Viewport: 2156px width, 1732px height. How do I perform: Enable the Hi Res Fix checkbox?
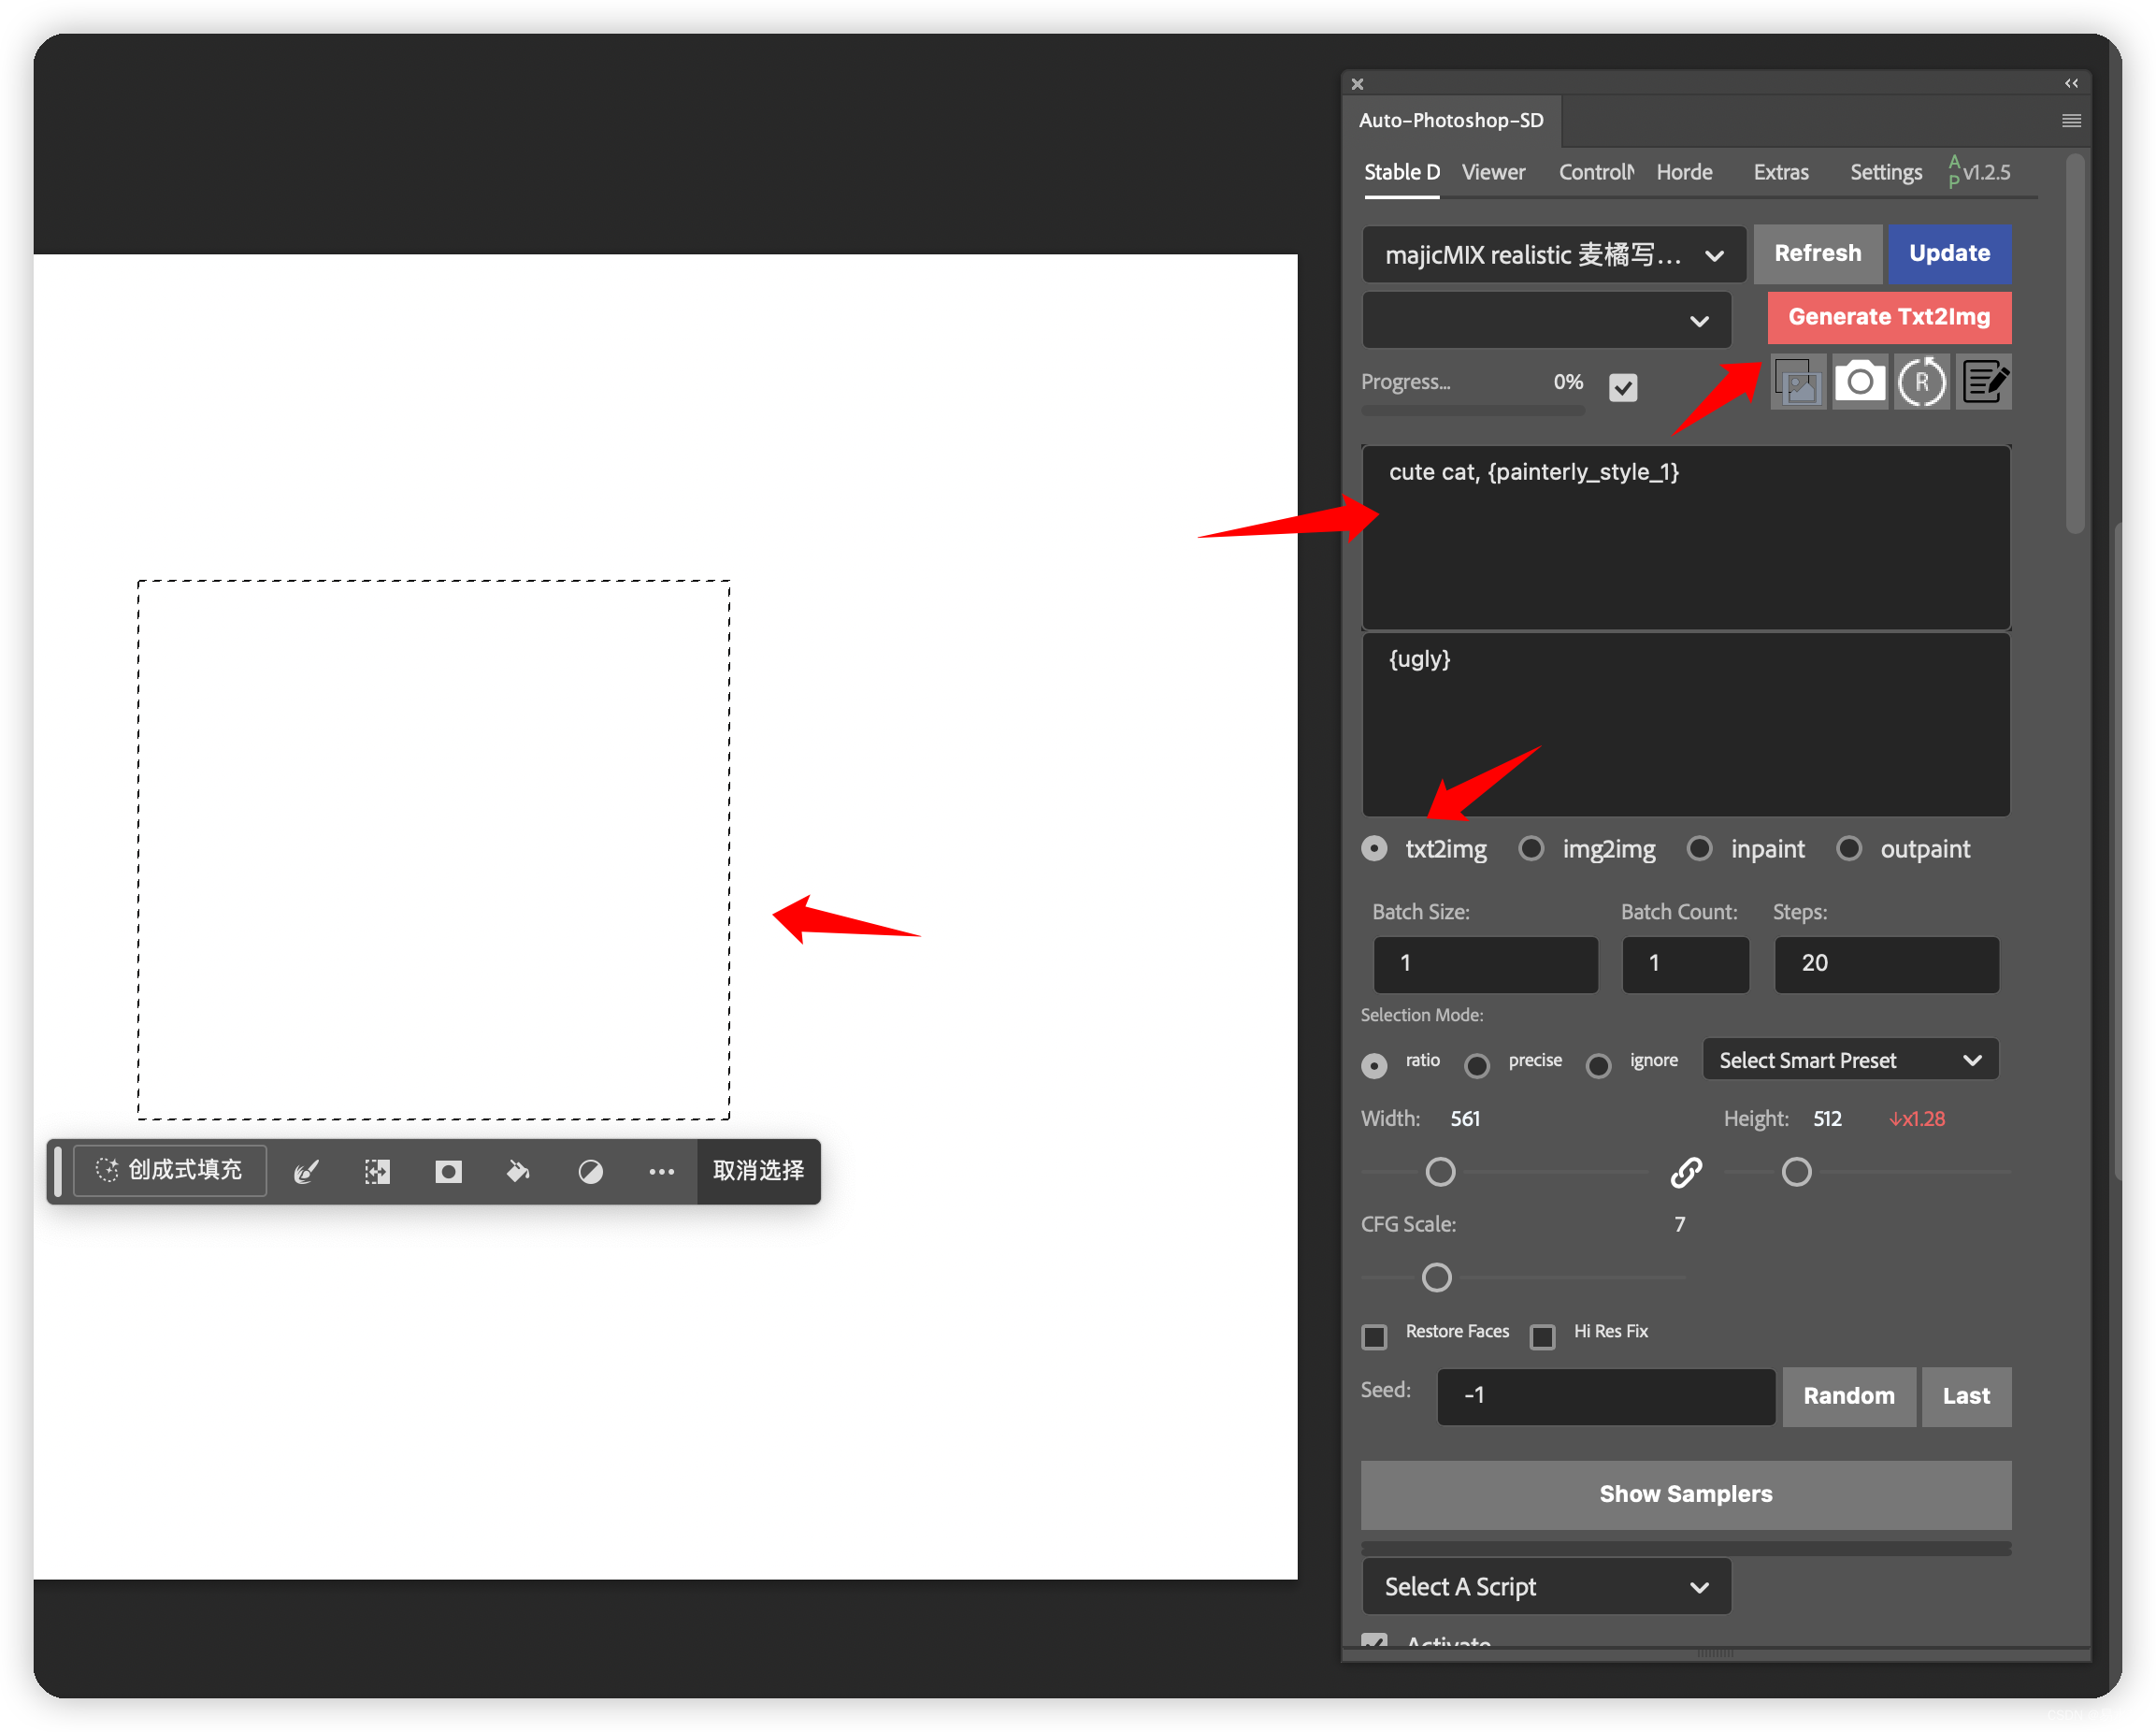coord(1542,1336)
